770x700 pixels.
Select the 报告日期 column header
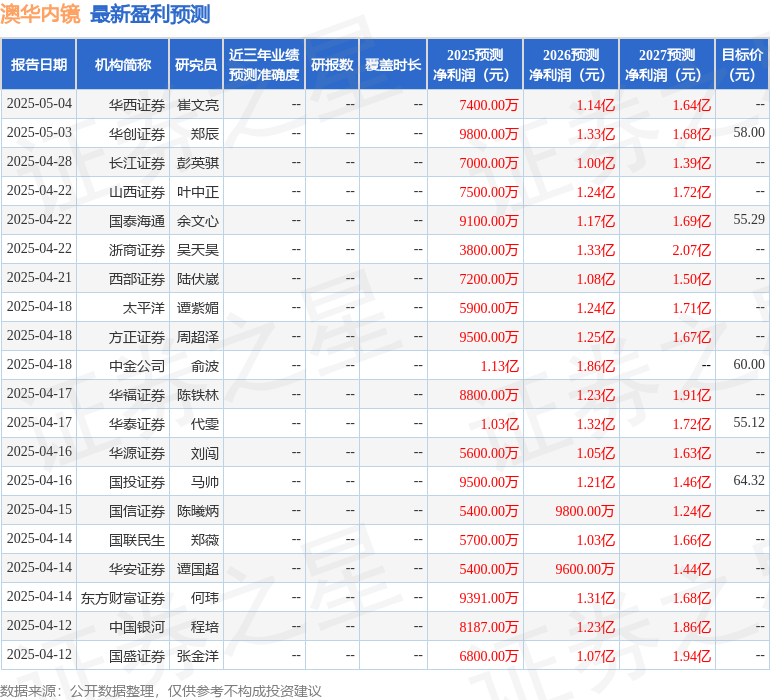point(39,64)
